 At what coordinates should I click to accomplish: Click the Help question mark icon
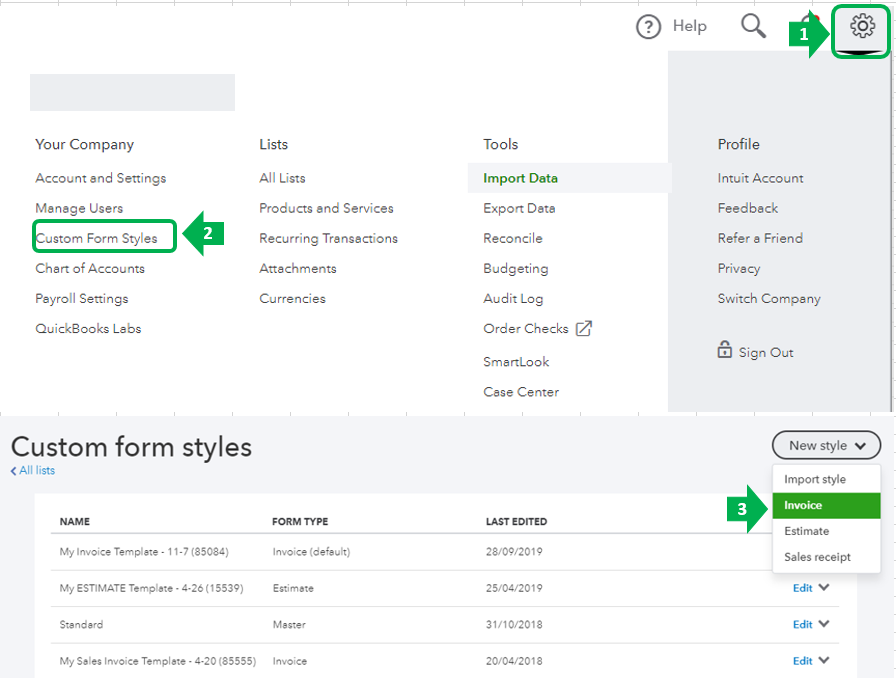(648, 27)
